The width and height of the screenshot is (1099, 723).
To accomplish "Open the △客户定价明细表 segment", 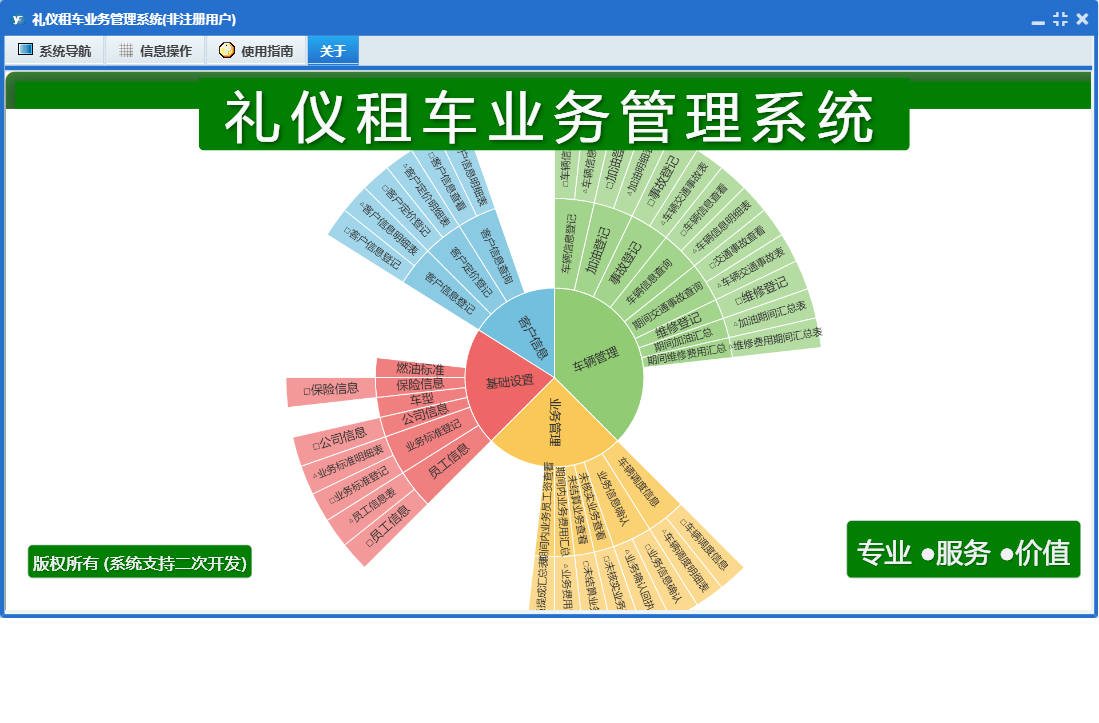I will [x=423, y=194].
